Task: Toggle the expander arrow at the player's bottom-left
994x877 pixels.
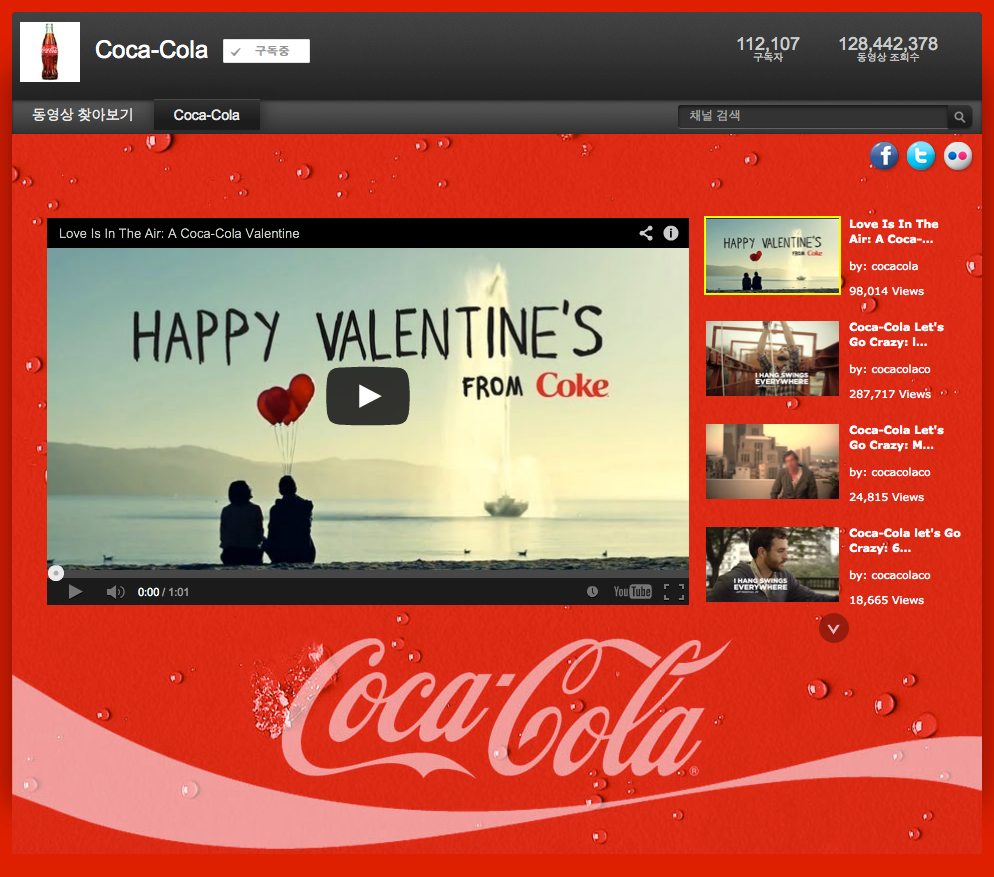Action: 56,573
